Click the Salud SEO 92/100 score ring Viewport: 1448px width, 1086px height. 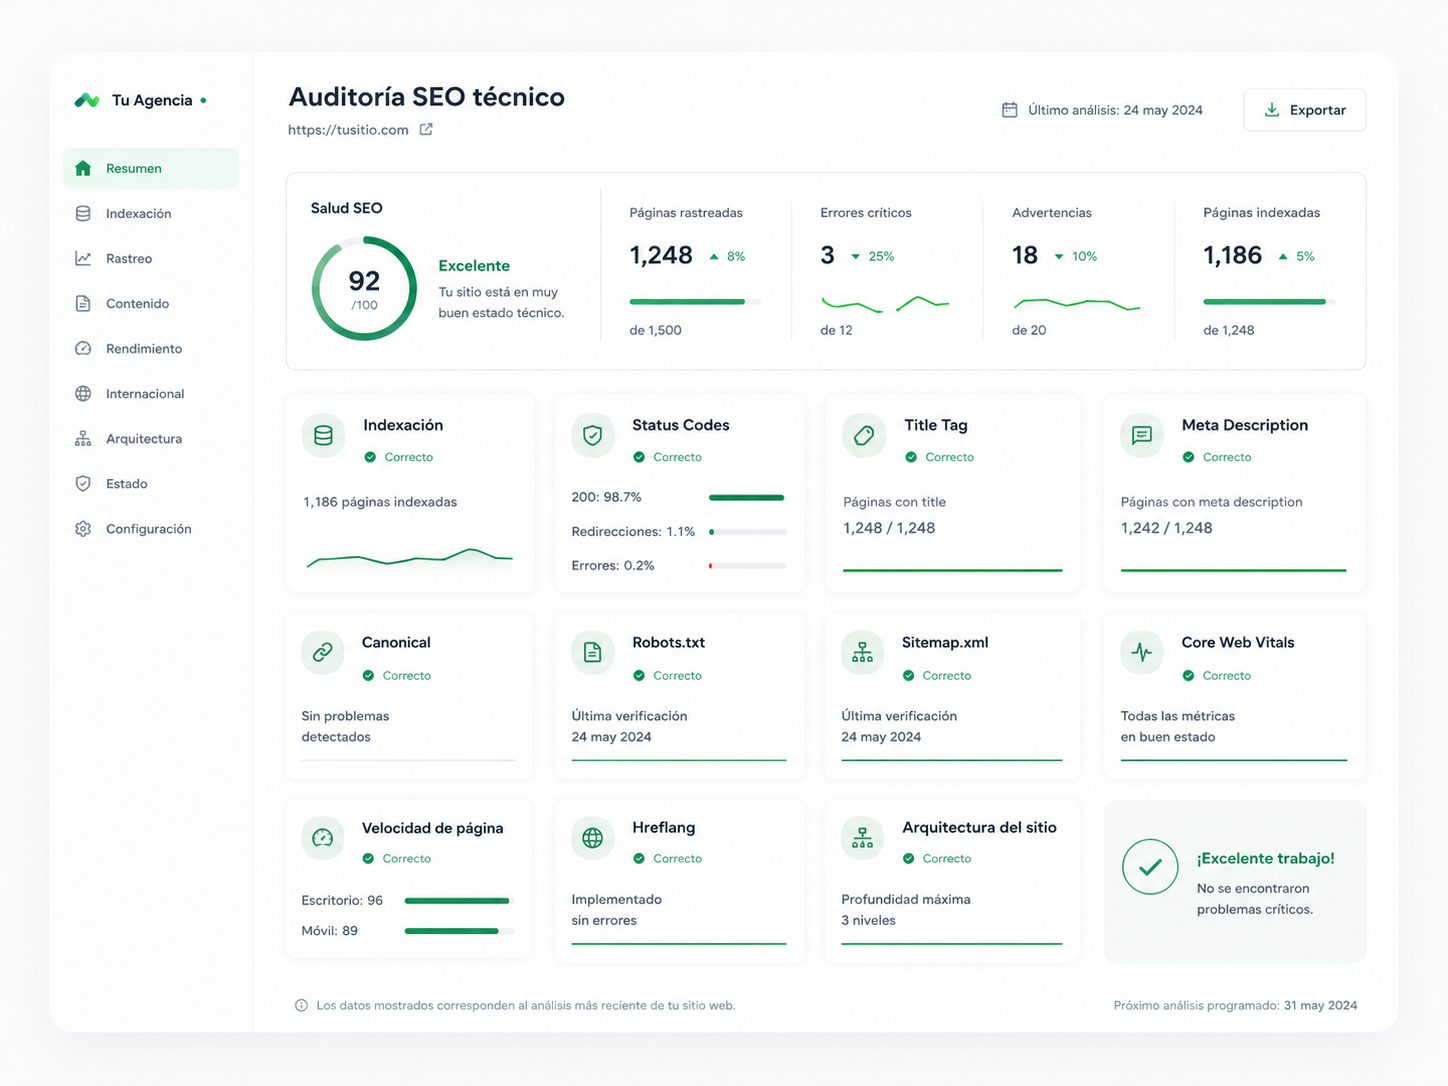click(364, 288)
